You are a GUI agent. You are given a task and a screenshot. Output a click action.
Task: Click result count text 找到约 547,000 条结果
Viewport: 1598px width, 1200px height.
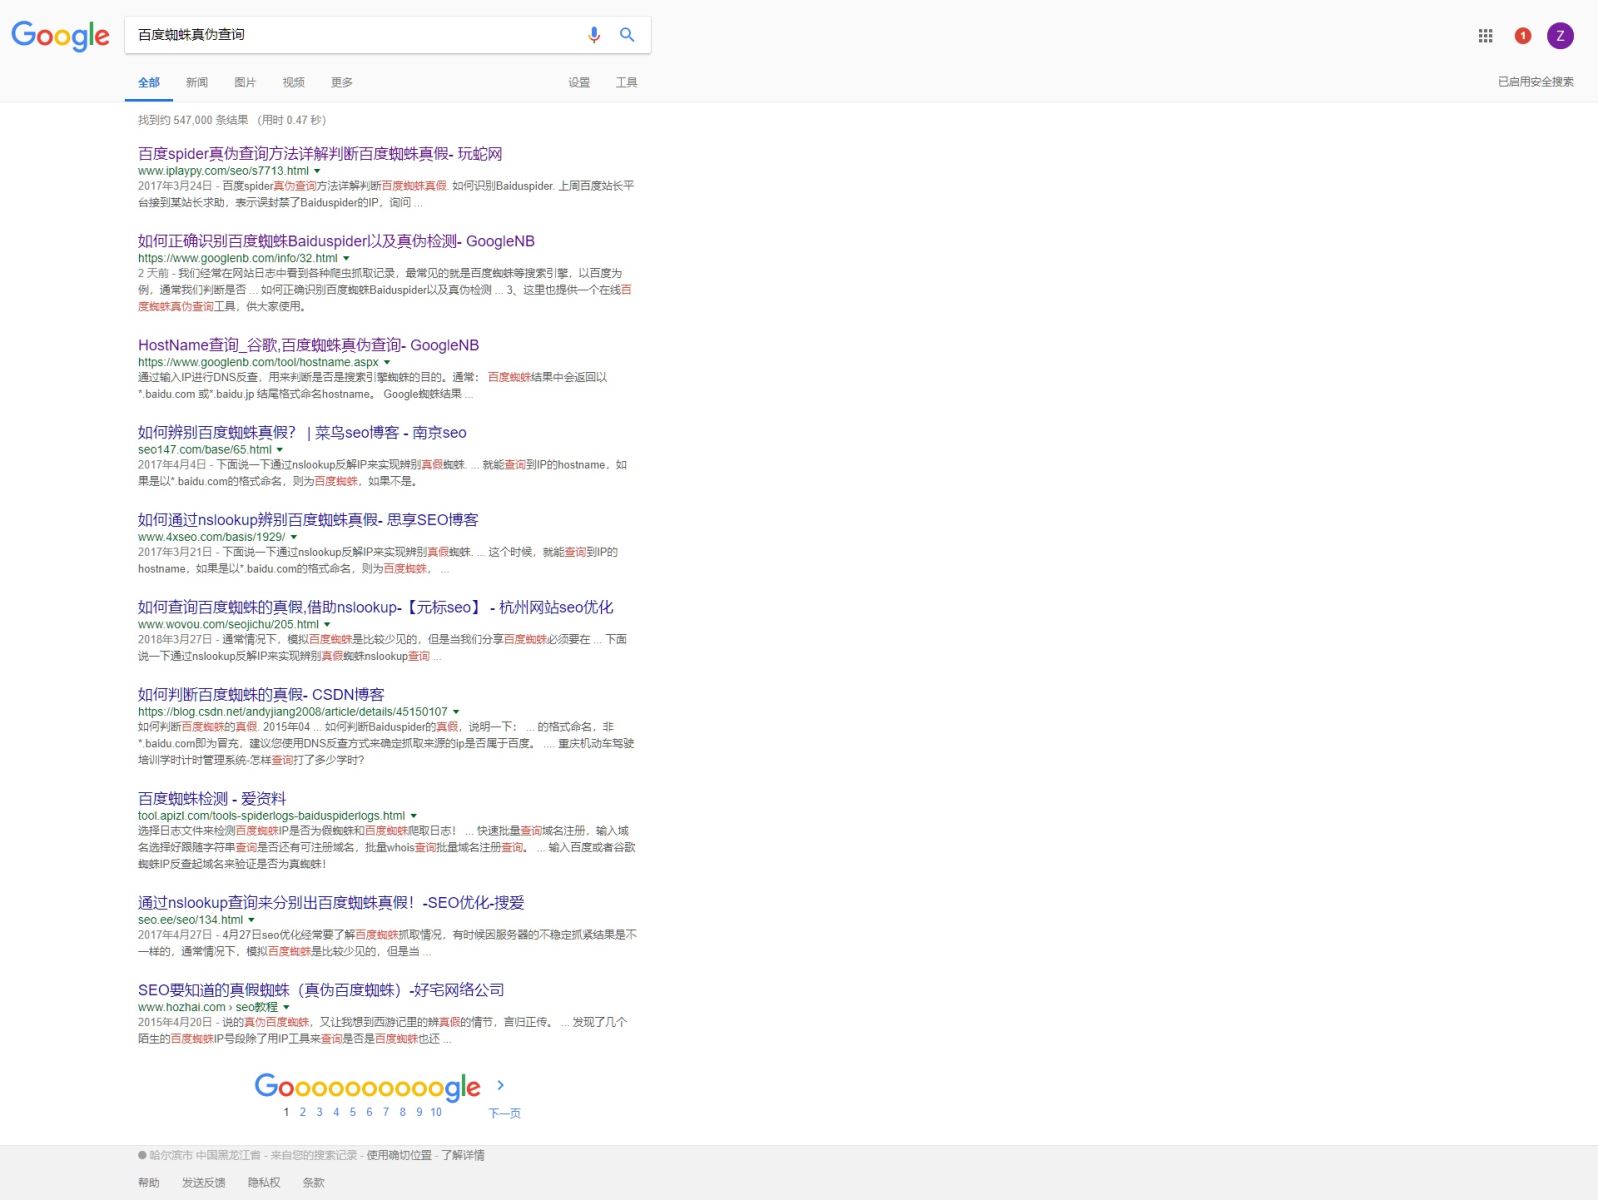point(193,120)
